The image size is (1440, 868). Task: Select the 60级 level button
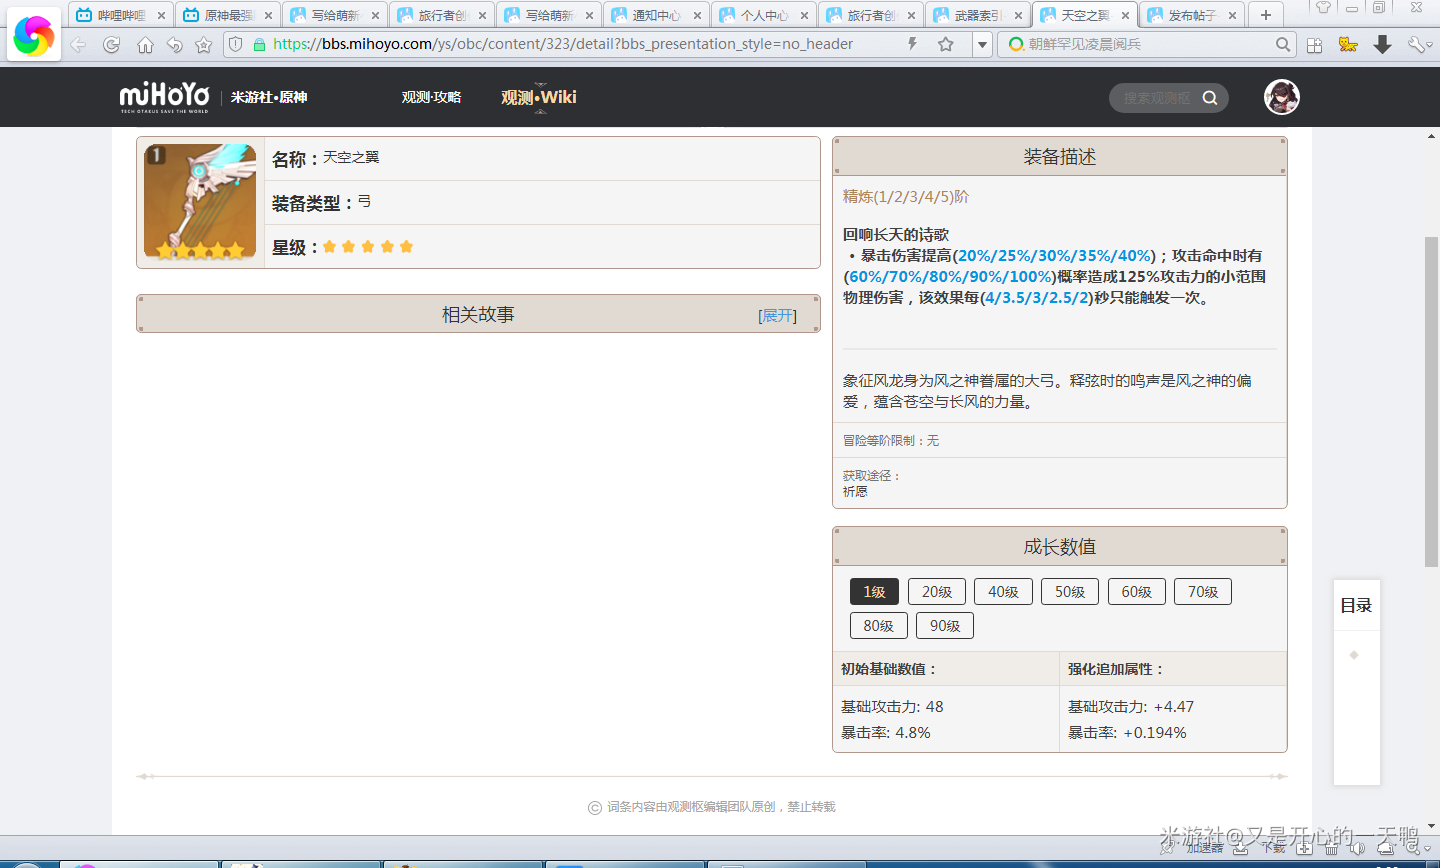click(1137, 592)
